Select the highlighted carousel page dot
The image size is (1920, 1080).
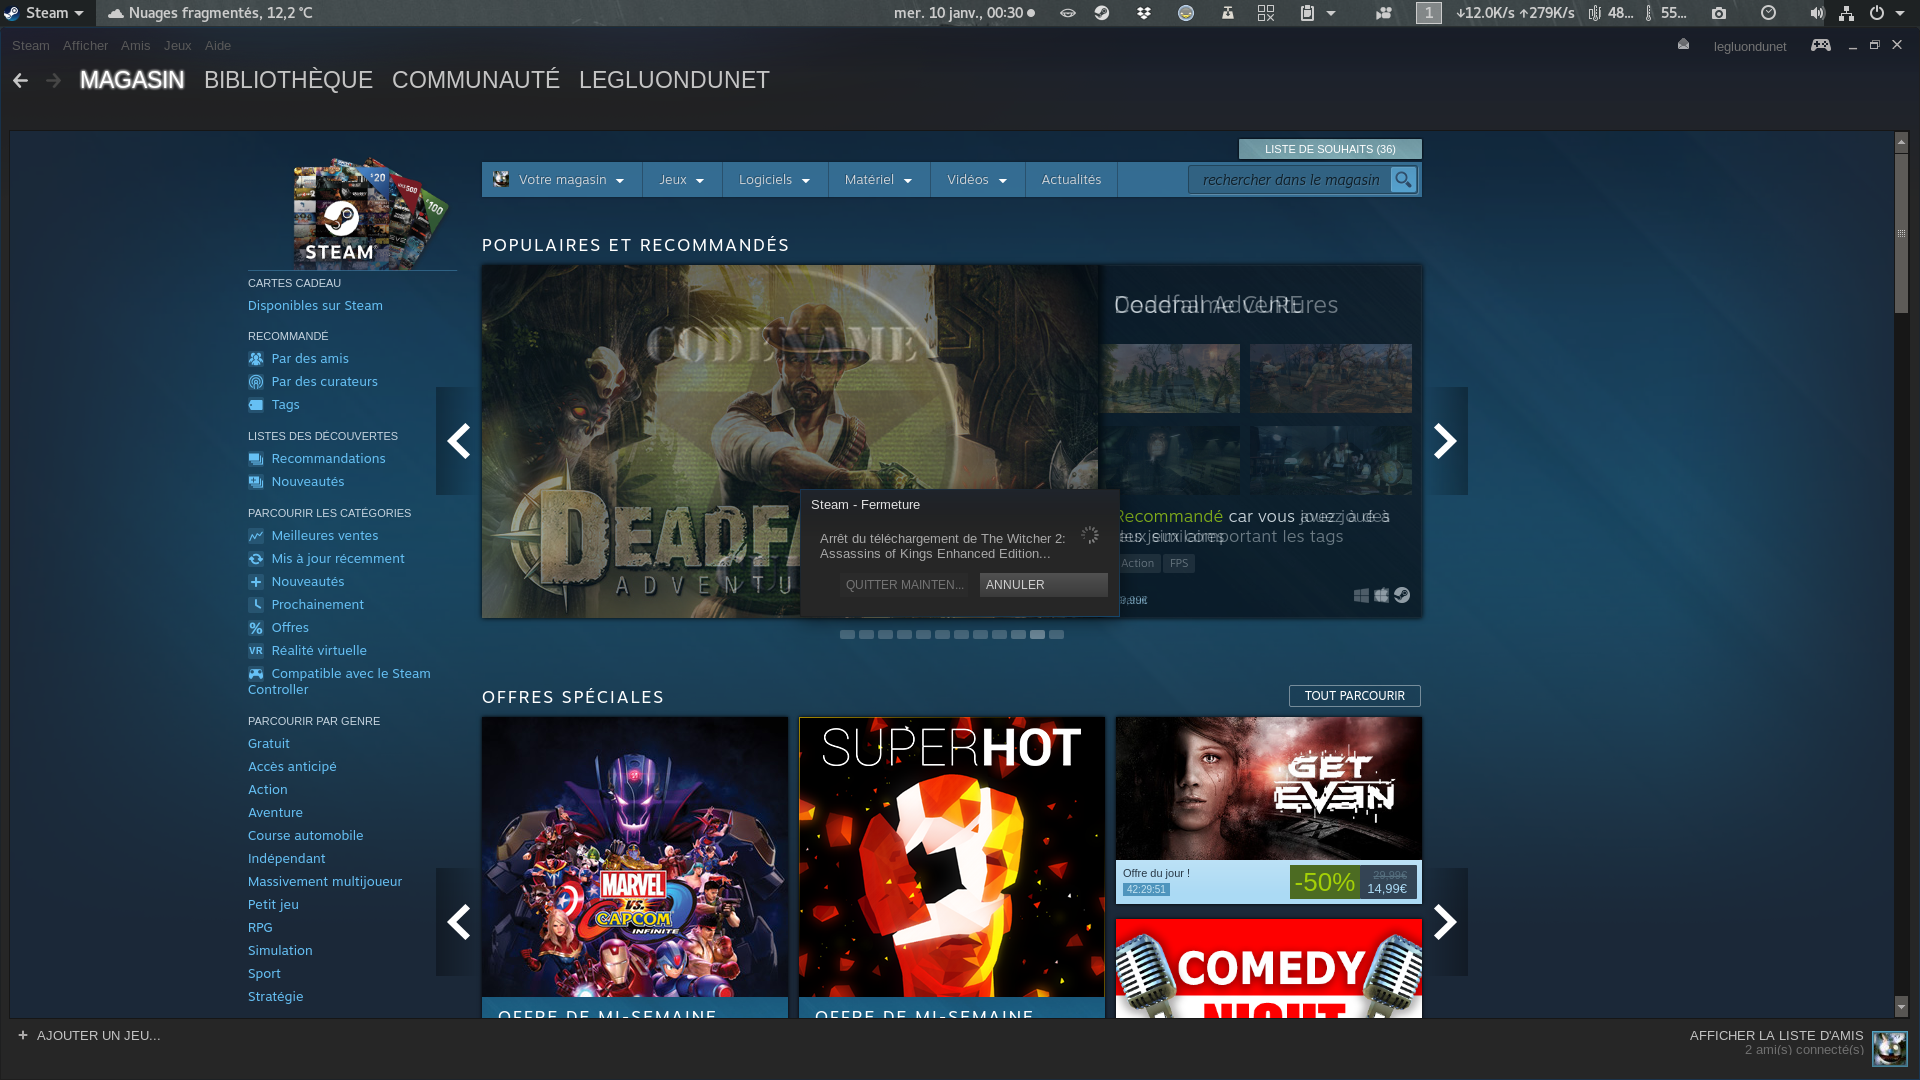coord(1037,635)
